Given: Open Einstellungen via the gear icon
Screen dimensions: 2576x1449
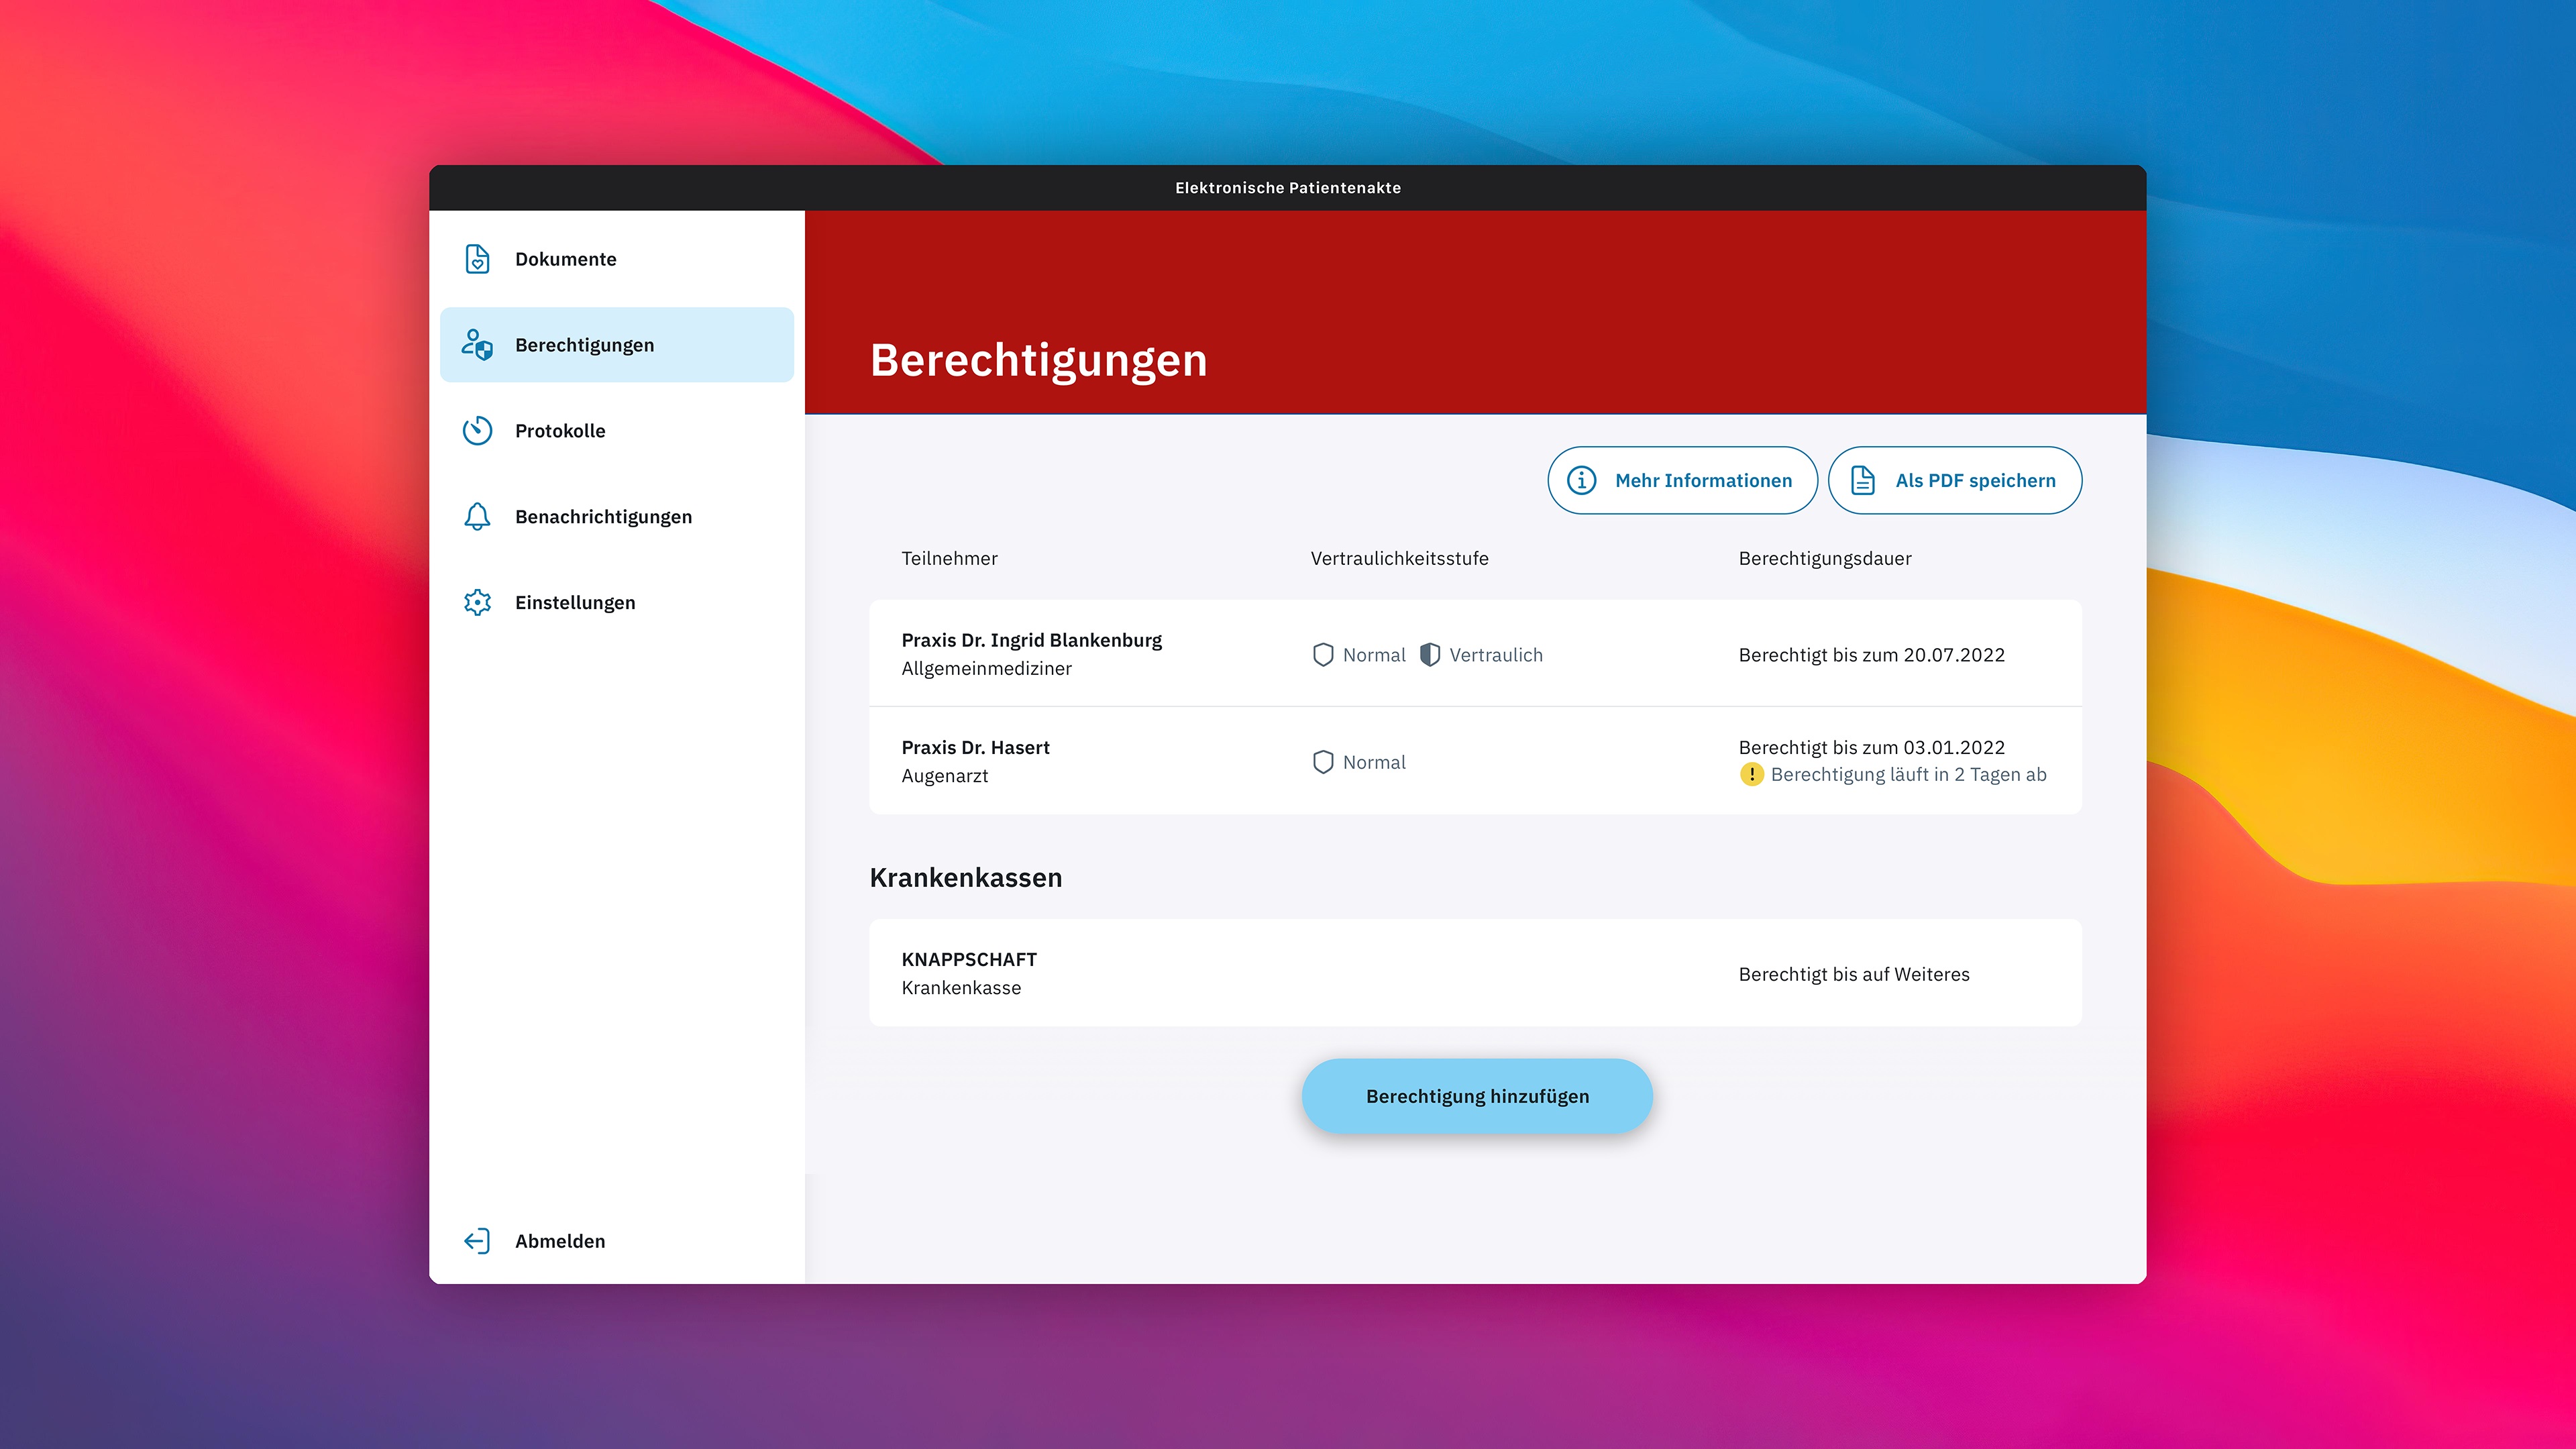Looking at the screenshot, I should pyautogui.click(x=477, y=602).
